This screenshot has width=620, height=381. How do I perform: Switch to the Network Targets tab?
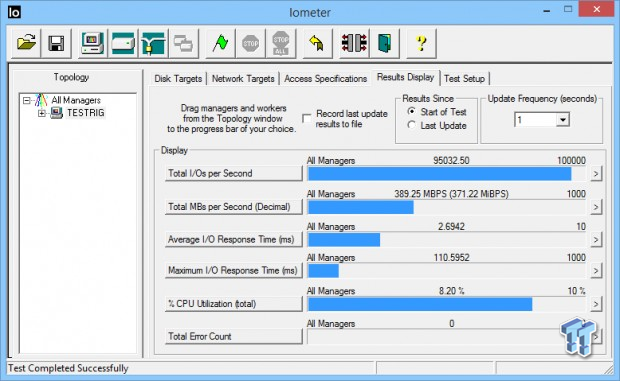coord(243,79)
